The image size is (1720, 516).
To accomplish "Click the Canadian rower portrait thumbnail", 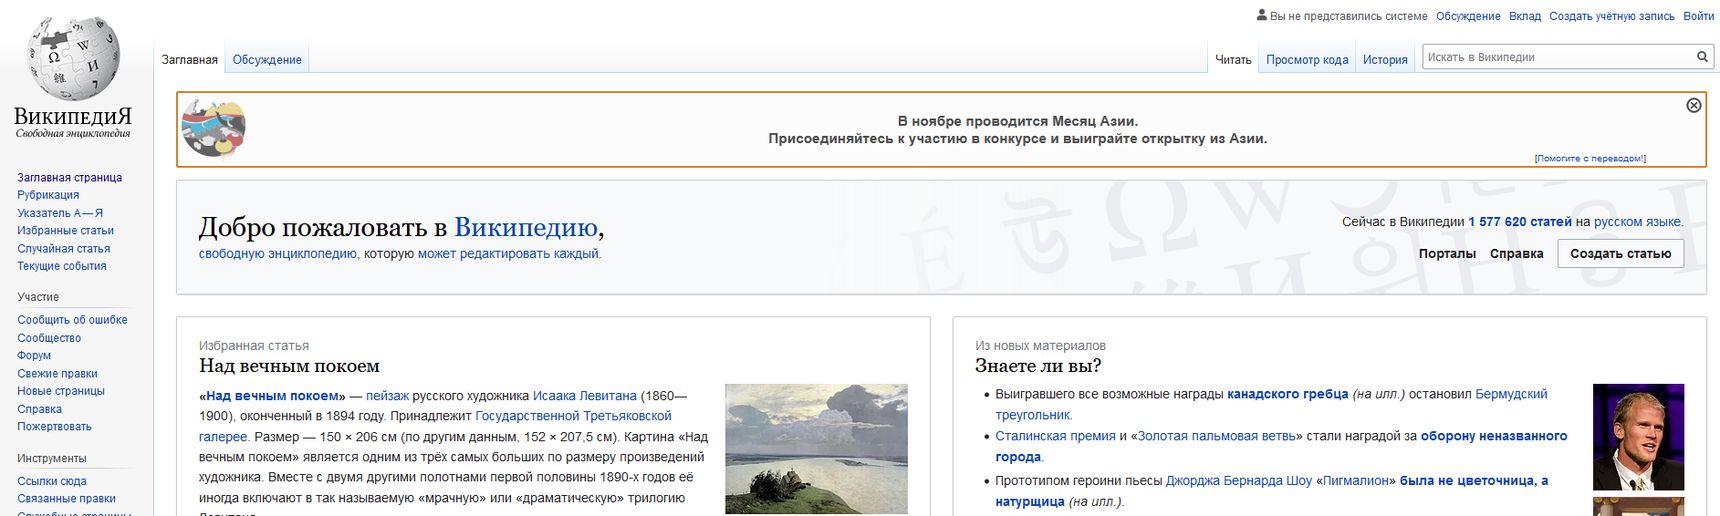I will tap(1638, 437).
